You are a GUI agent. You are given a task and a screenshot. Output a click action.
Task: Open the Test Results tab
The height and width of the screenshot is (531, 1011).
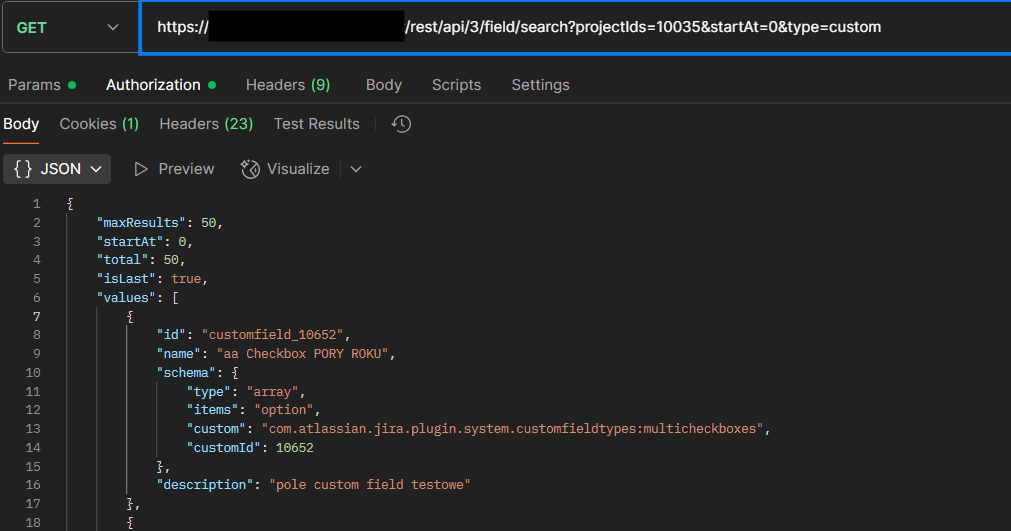coord(316,124)
